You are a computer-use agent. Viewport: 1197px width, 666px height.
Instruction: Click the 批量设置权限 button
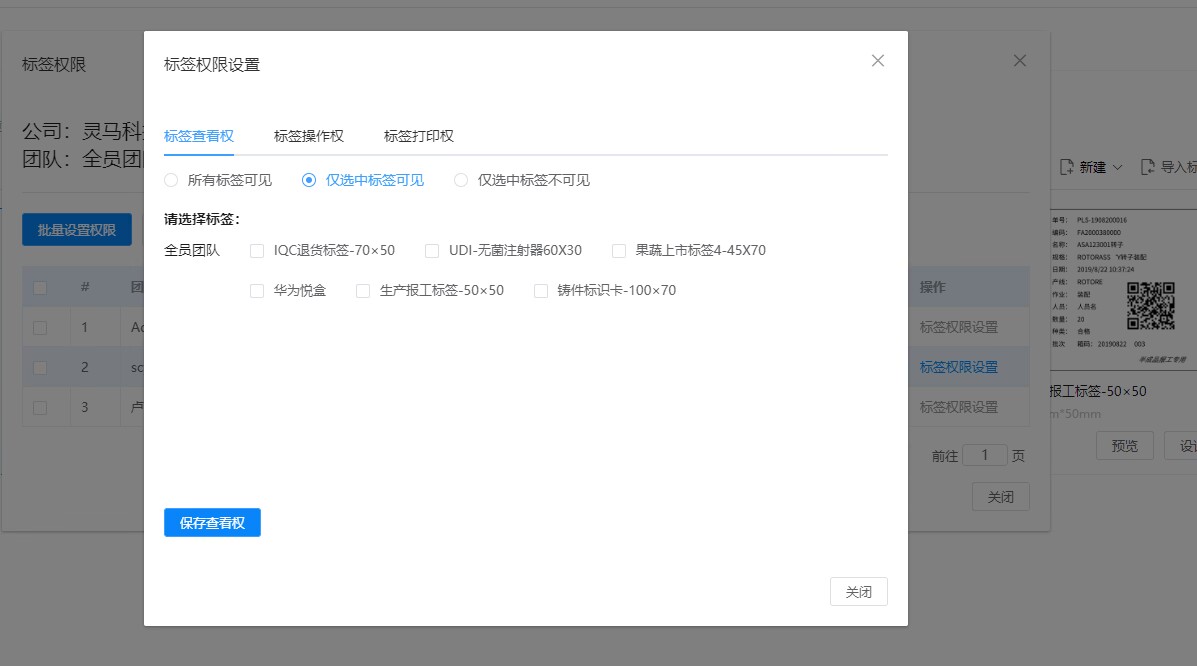[x=77, y=230]
